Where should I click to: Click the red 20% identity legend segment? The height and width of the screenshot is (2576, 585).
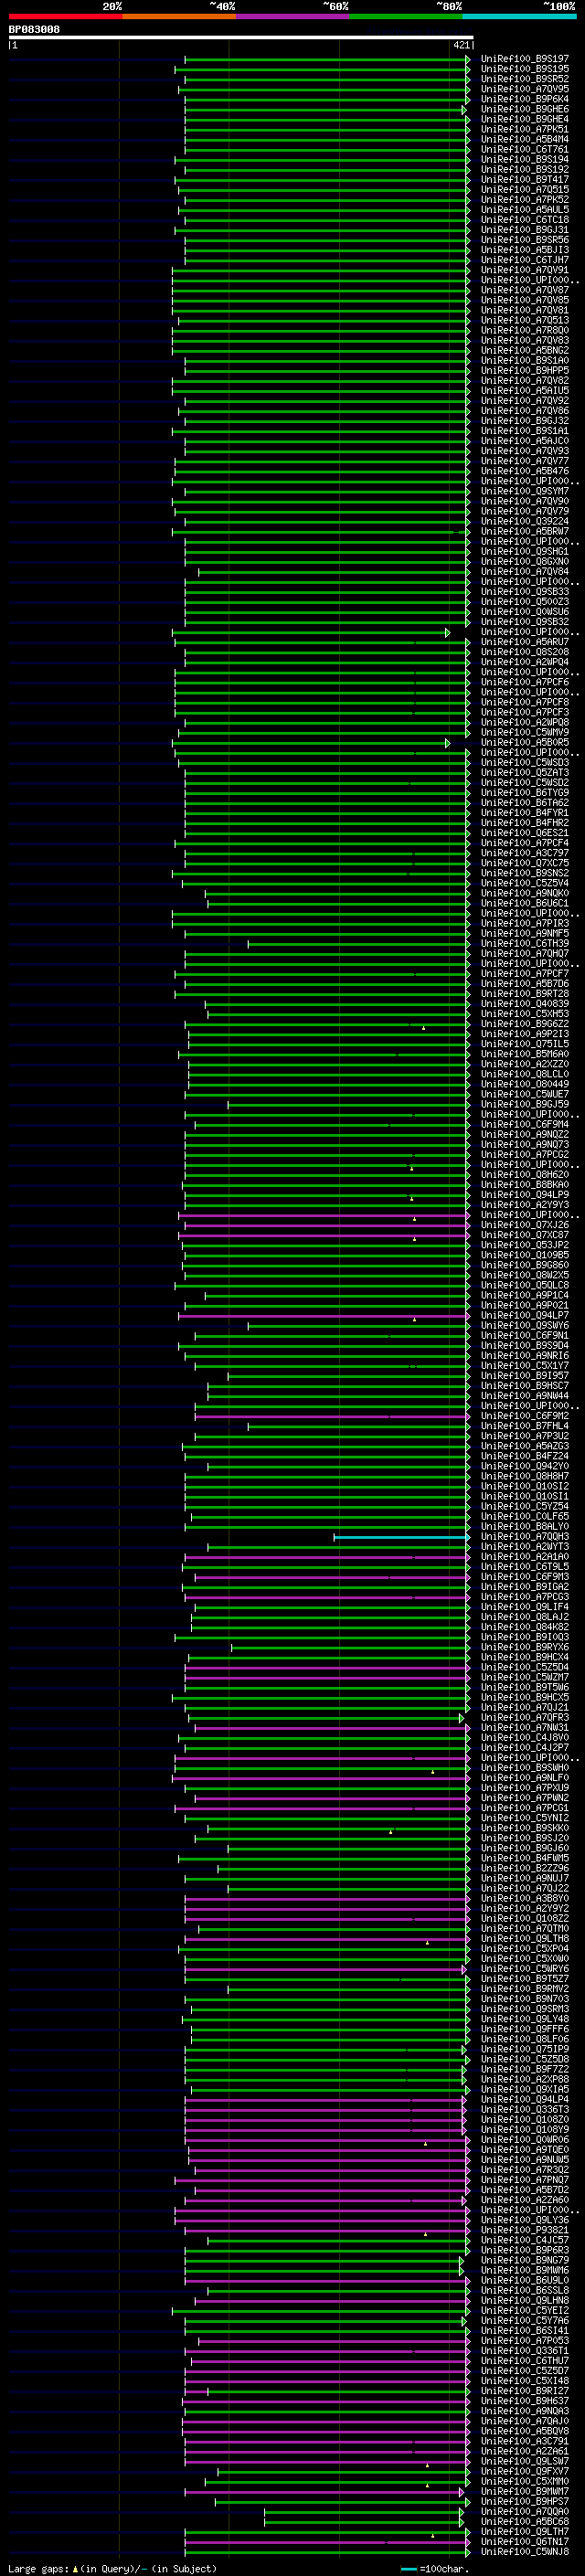point(65,17)
